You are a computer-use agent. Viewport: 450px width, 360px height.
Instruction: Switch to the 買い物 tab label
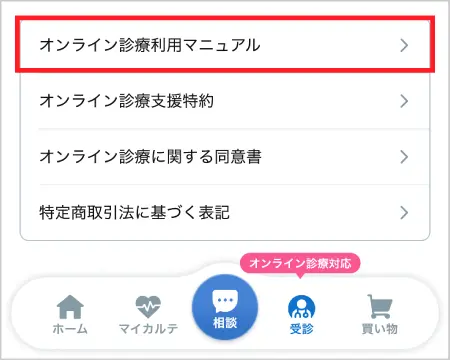coord(380,329)
